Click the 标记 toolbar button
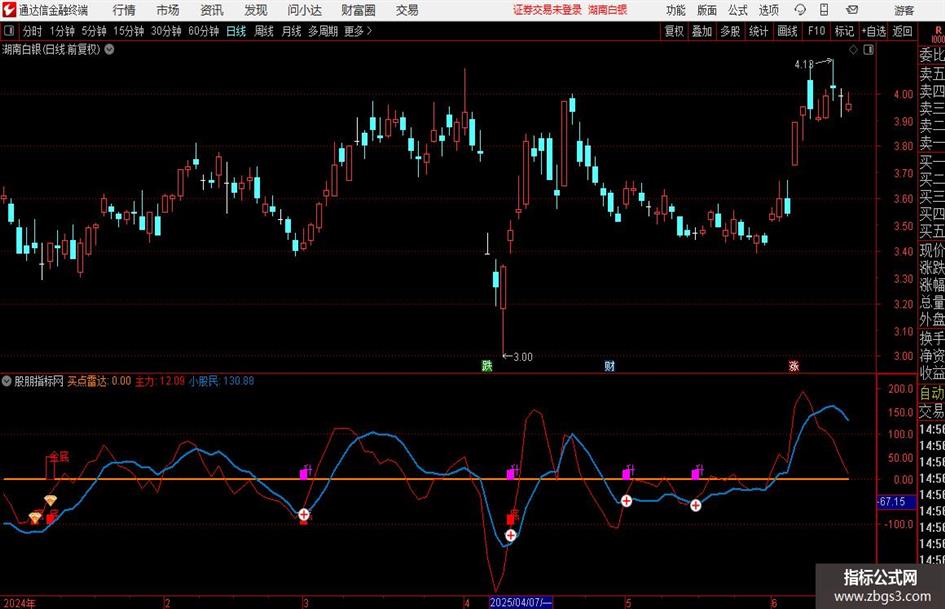This screenshot has width=945, height=609. pyautogui.click(x=844, y=31)
